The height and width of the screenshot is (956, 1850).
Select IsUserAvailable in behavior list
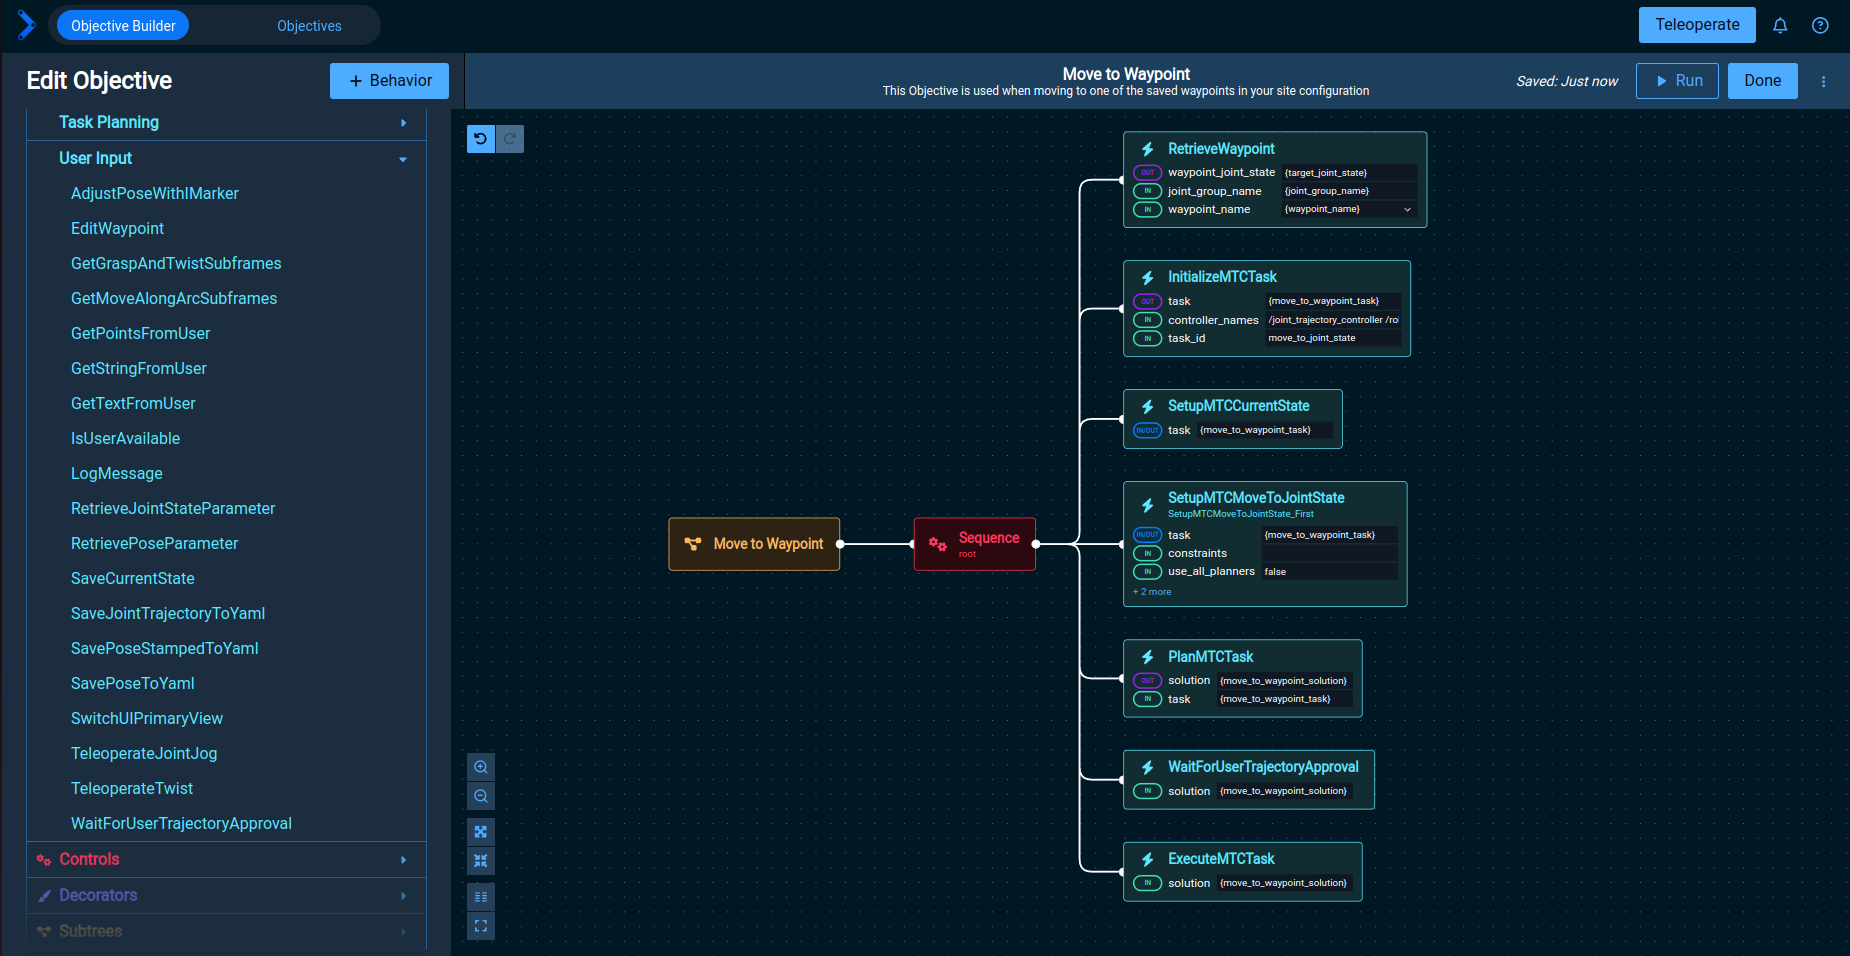point(126,439)
